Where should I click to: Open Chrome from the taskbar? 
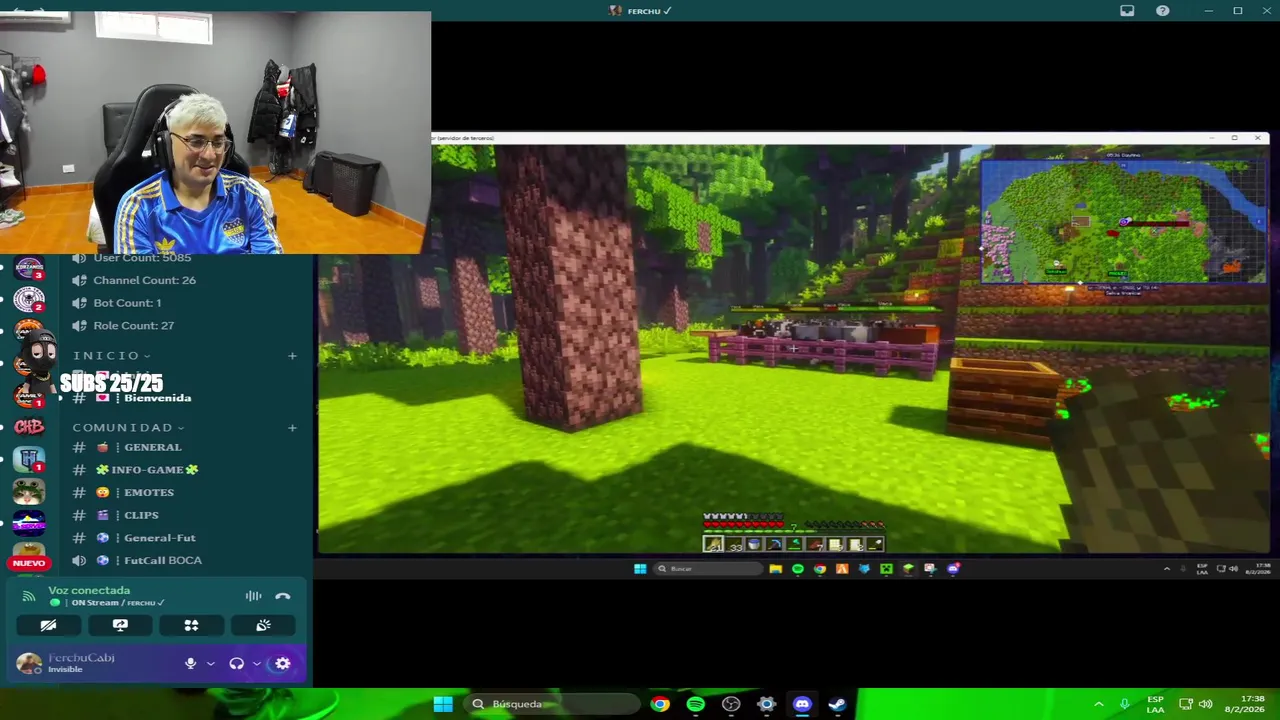tap(660, 704)
